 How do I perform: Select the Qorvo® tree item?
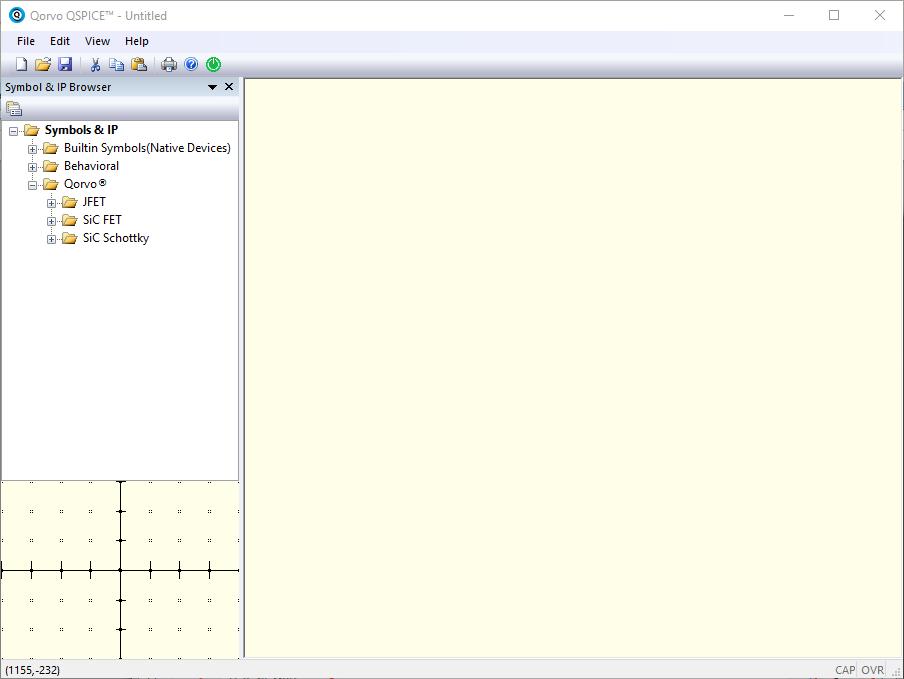(x=85, y=184)
